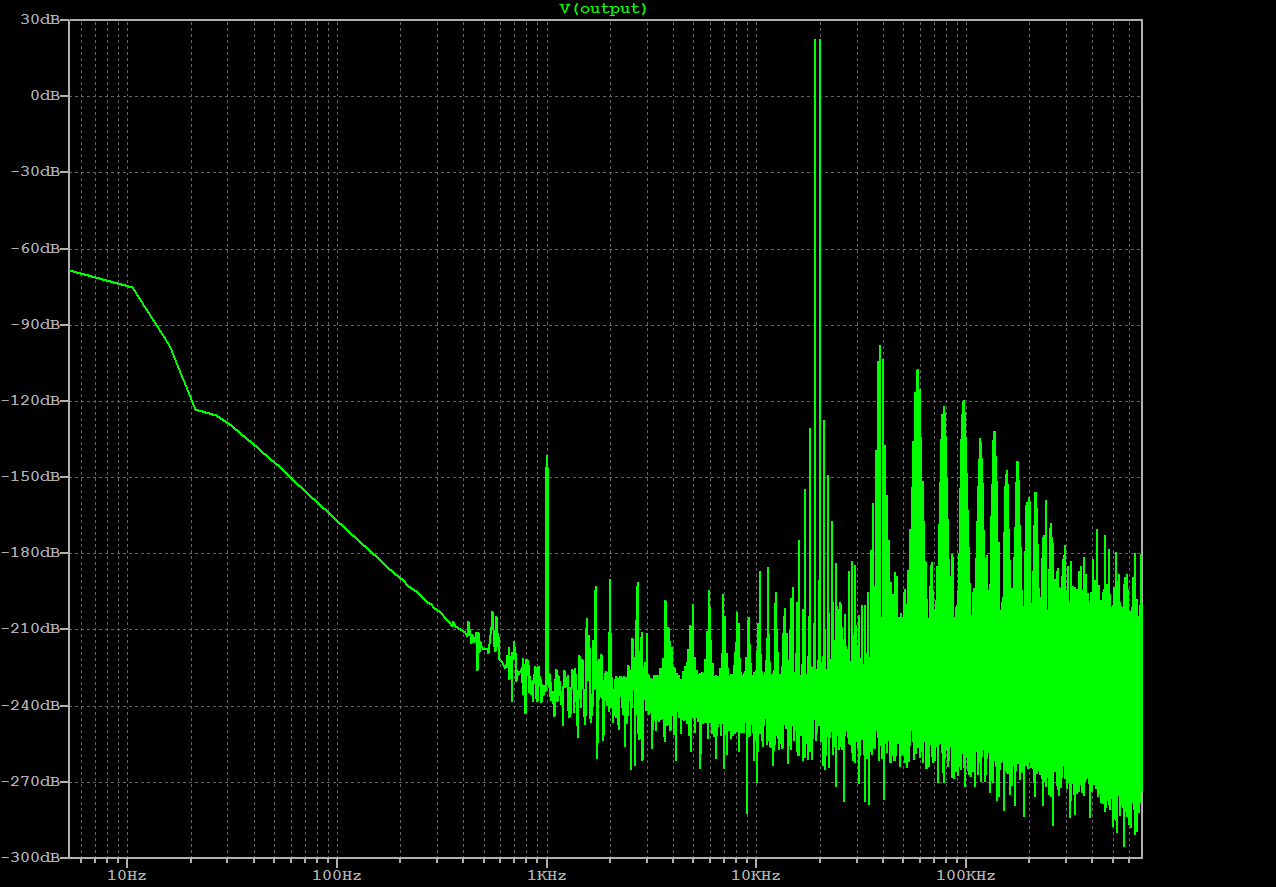Click the 1KHz frequency label
The height and width of the screenshot is (887, 1276).
(x=546, y=875)
